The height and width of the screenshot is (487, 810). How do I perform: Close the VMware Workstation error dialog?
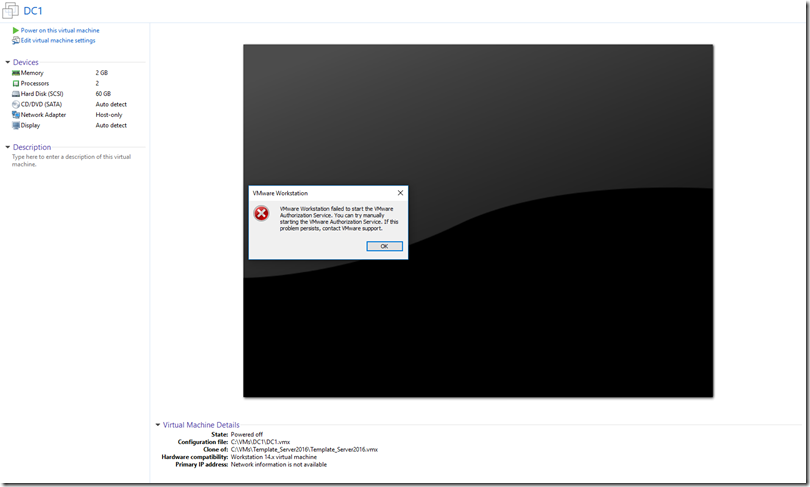coord(400,193)
